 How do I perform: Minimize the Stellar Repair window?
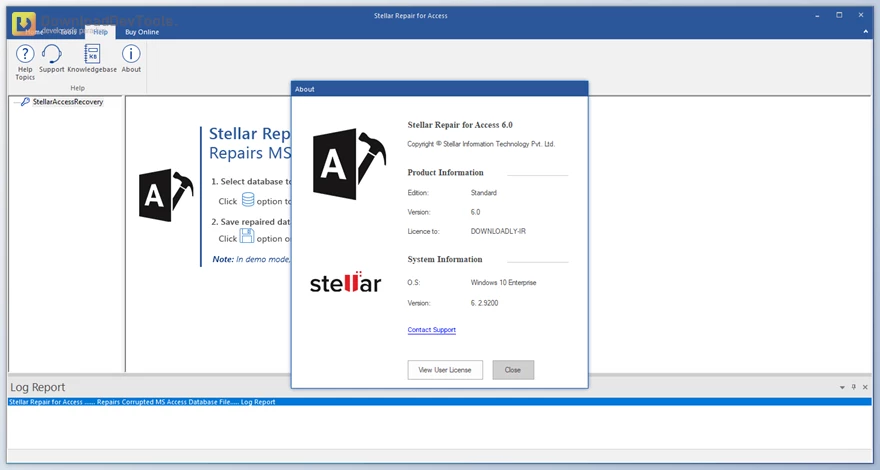(817, 16)
